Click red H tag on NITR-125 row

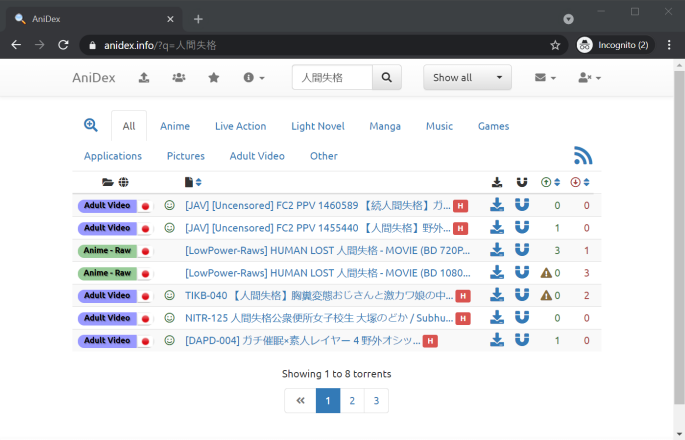click(463, 319)
